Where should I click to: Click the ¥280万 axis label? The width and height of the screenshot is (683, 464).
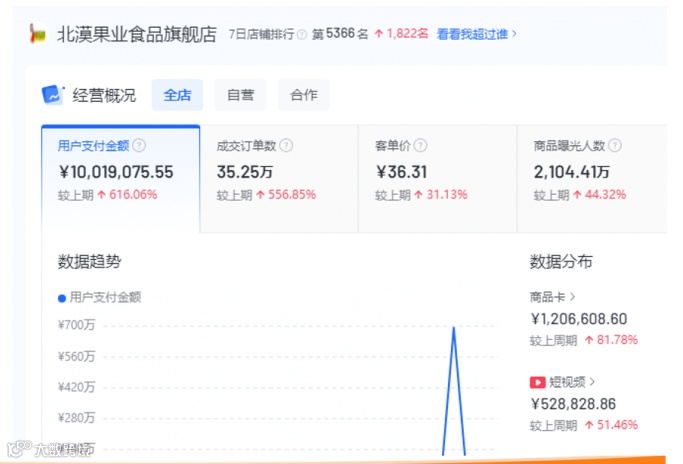[76, 418]
